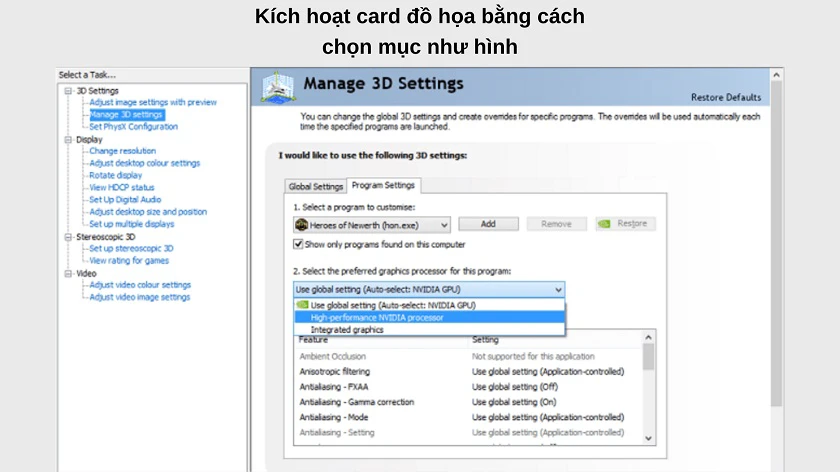This screenshot has height=472, width=840.
Task: Open Set Up Digital Audio
Action: pyautogui.click(x=125, y=200)
